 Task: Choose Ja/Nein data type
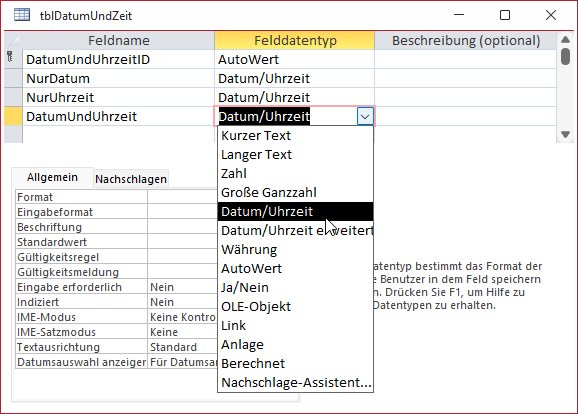[295, 288]
